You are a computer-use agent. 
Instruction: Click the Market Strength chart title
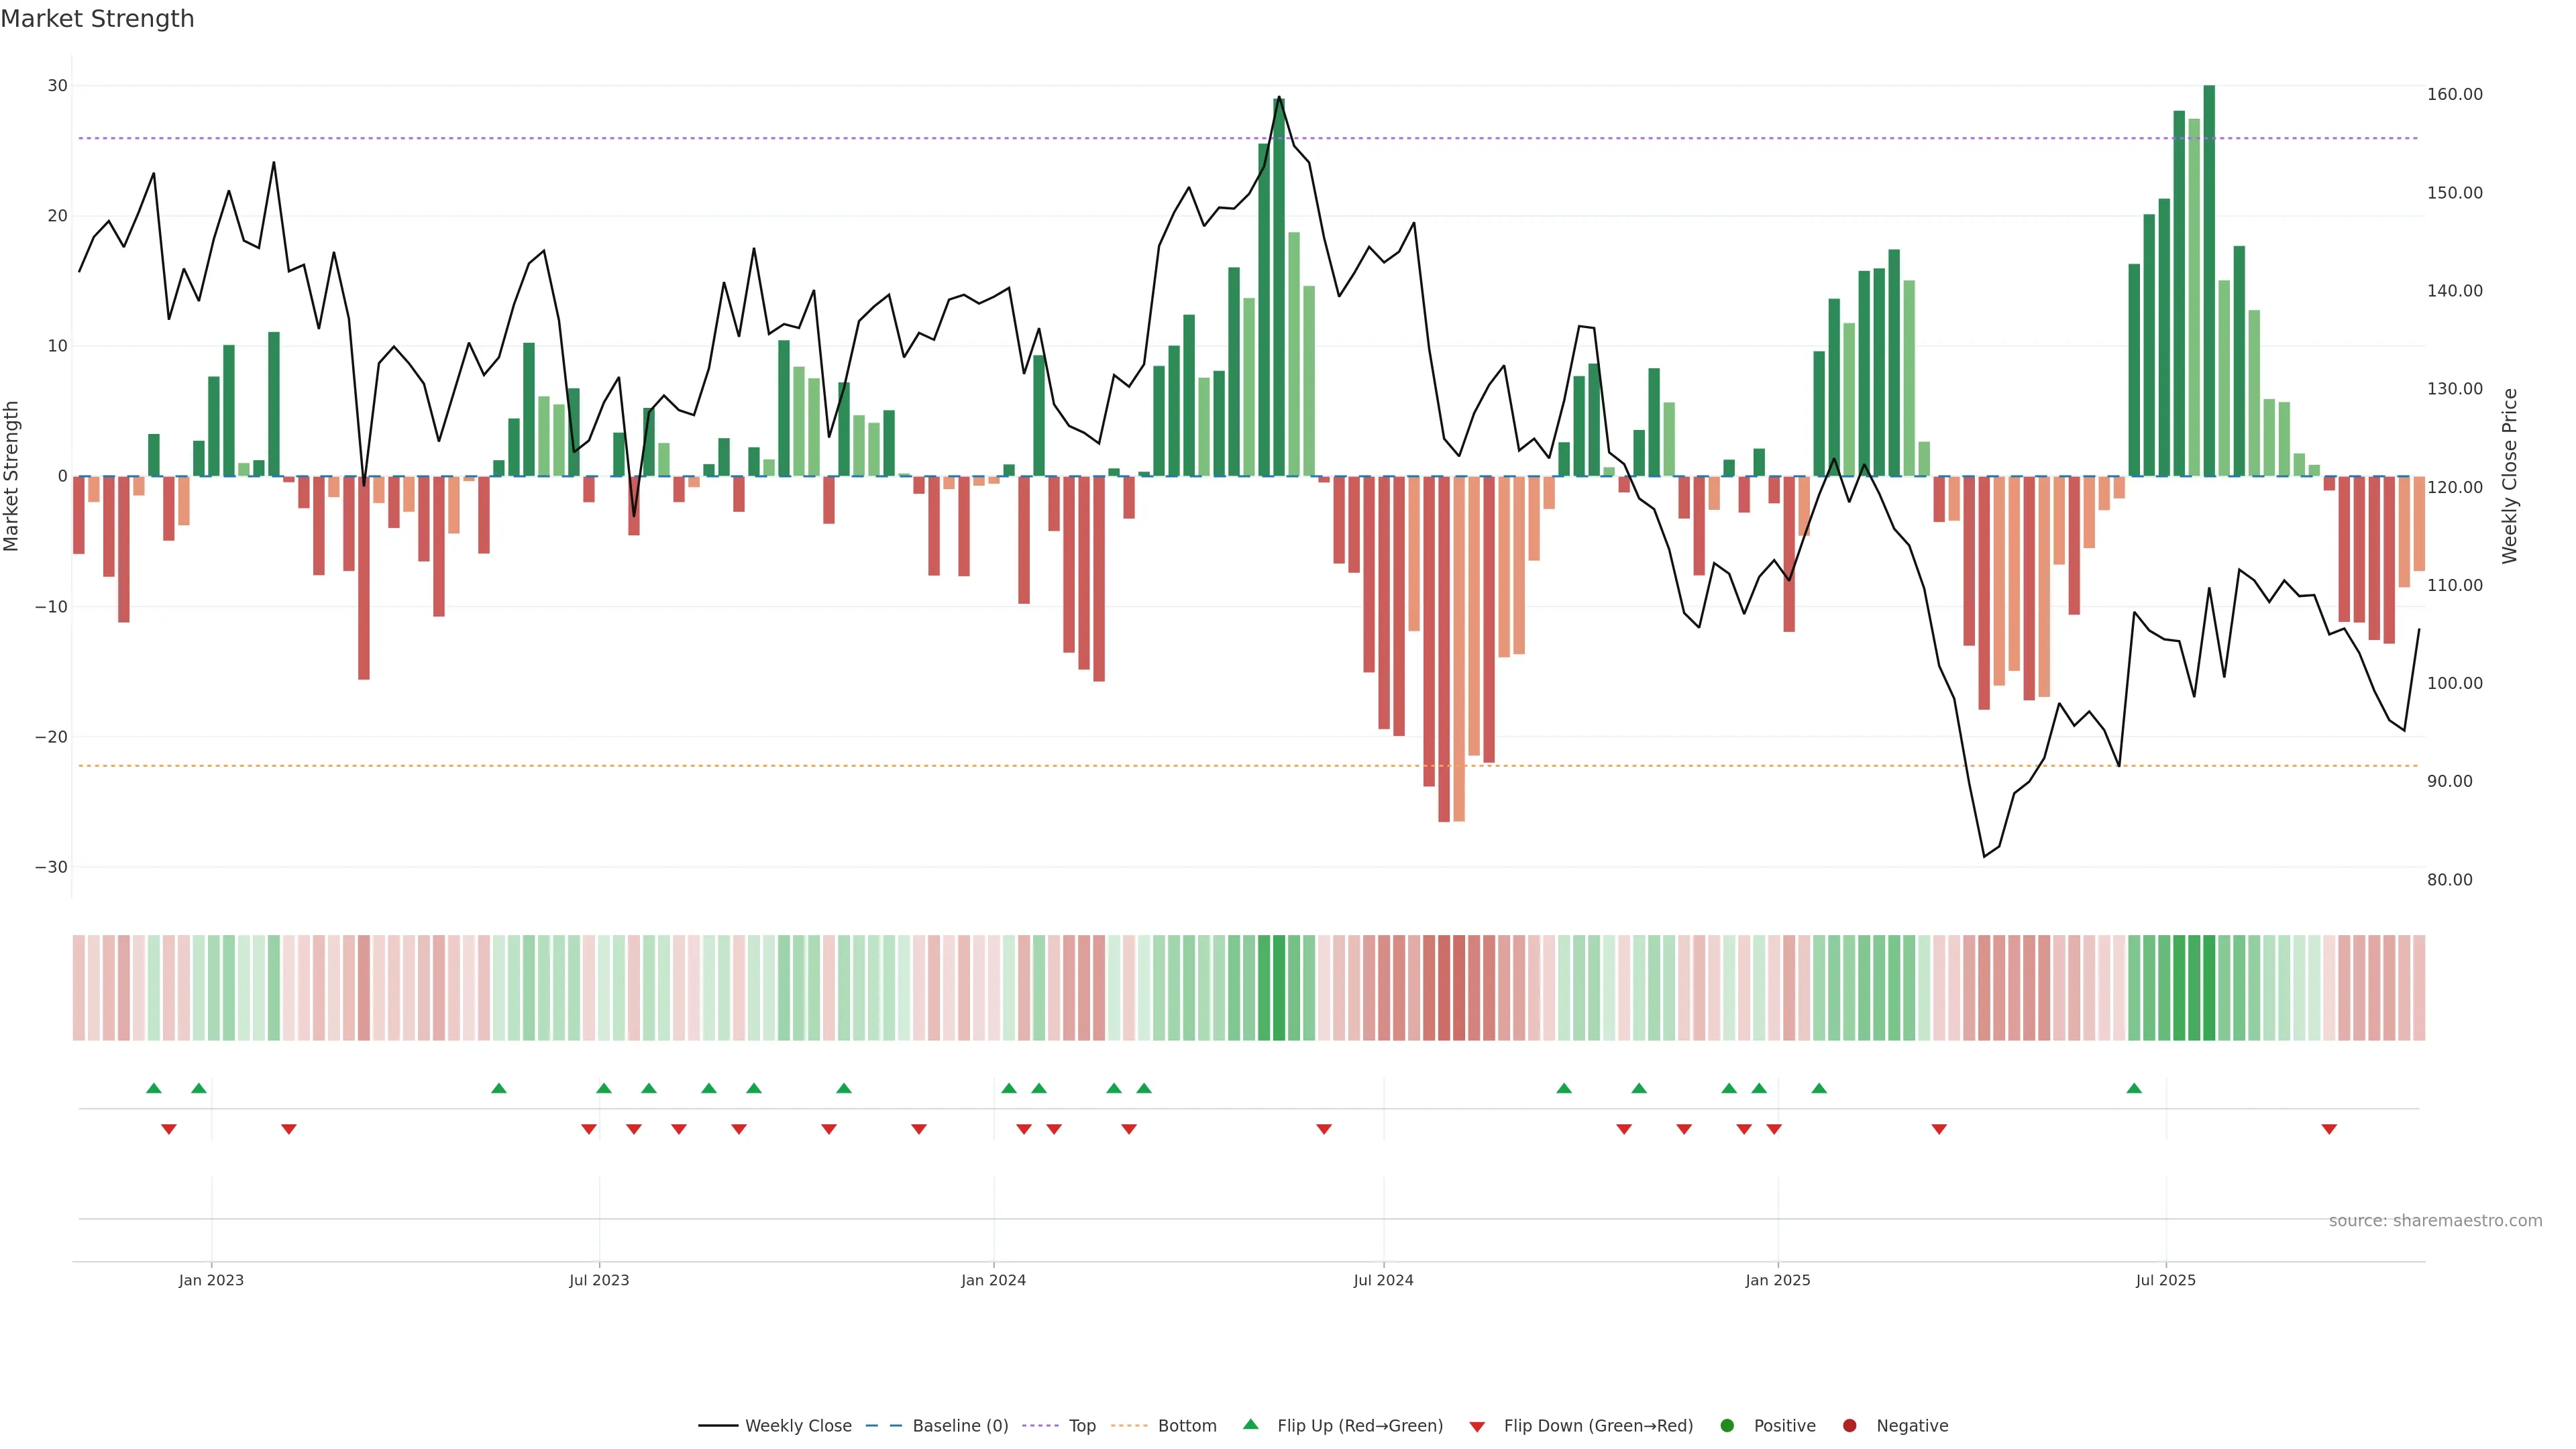pos(97,19)
